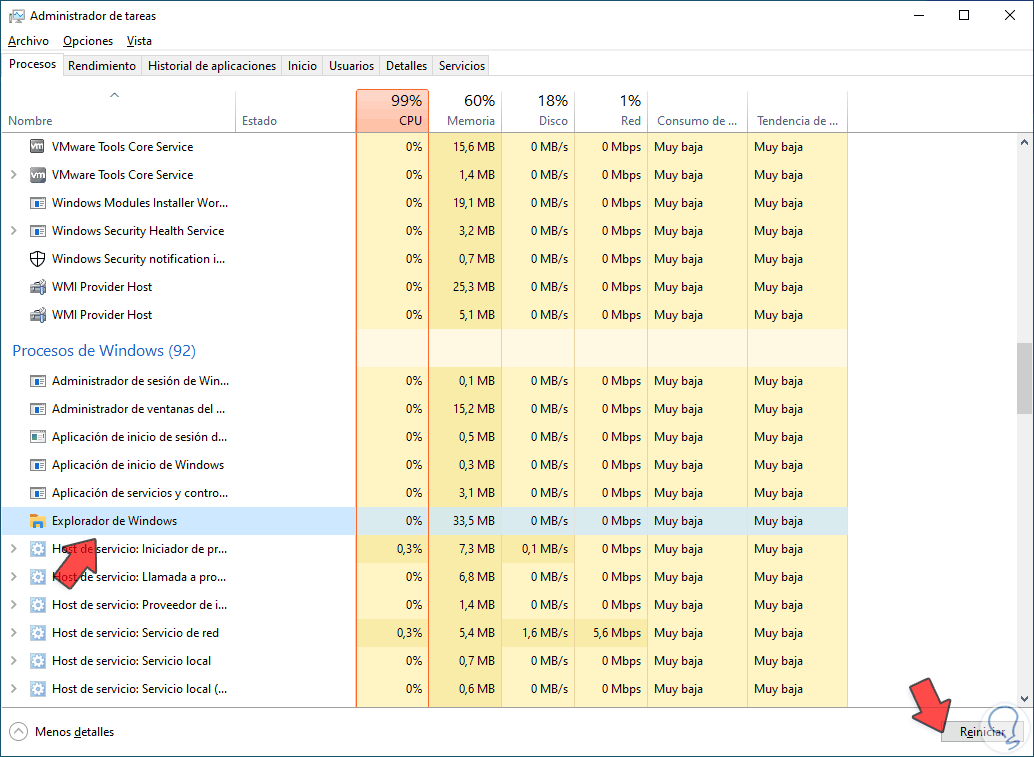Click the Reiniciar button

[x=981, y=732]
